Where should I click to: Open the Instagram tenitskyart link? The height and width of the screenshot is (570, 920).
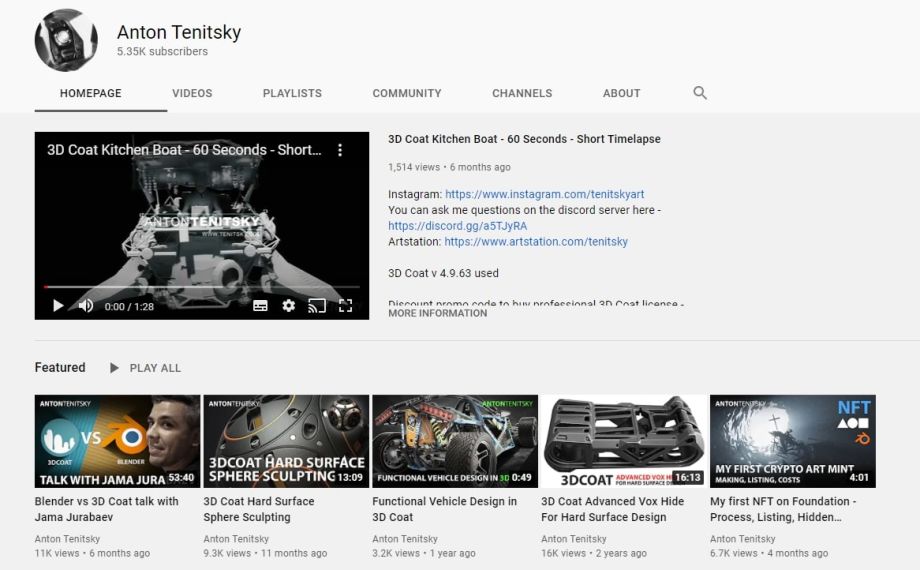pyautogui.click(x=544, y=194)
